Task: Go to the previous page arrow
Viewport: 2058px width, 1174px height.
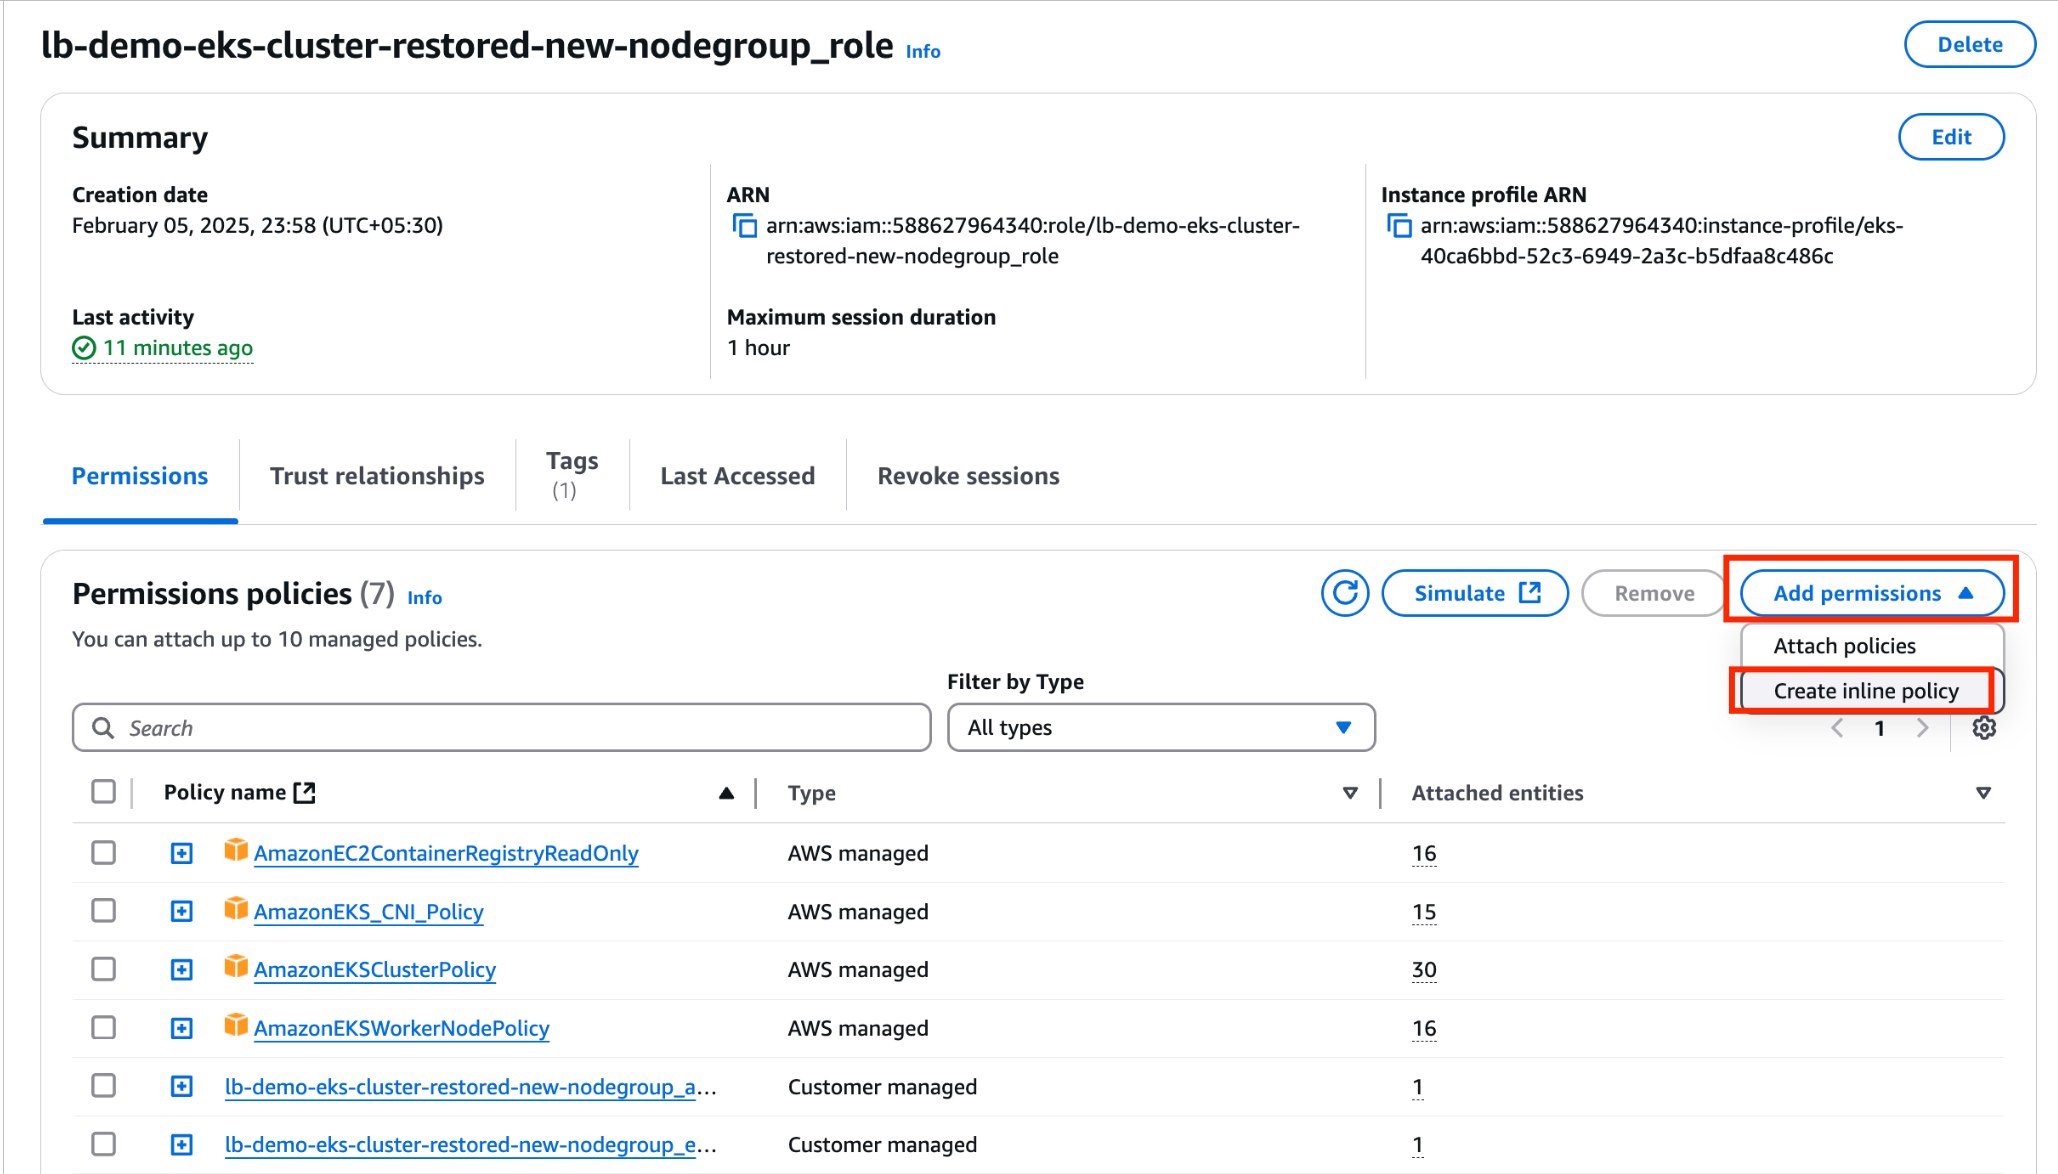Action: pyautogui.click(x=1837, y=728)
